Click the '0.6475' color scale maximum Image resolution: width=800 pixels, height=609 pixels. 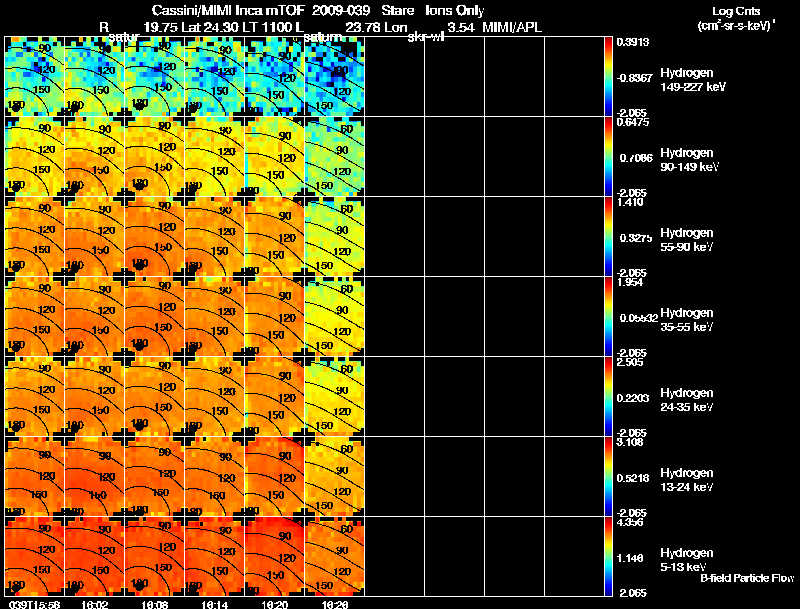pyautogui.click(x=633, y=122)
